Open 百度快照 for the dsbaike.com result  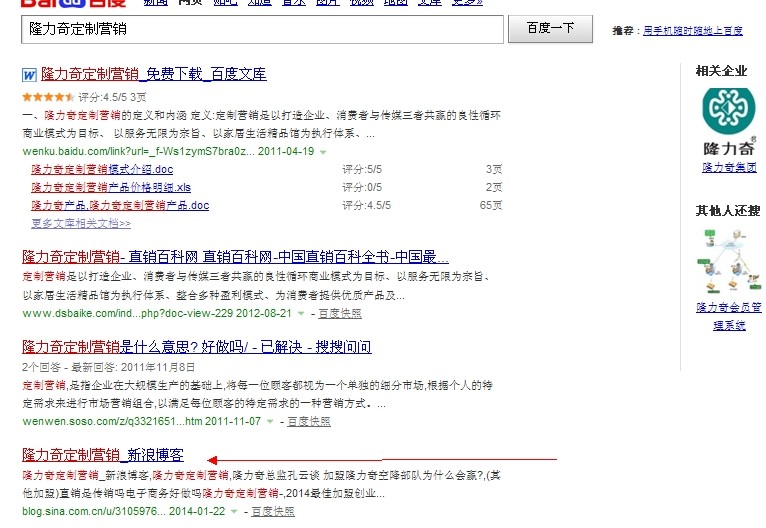tap(340, 314)
